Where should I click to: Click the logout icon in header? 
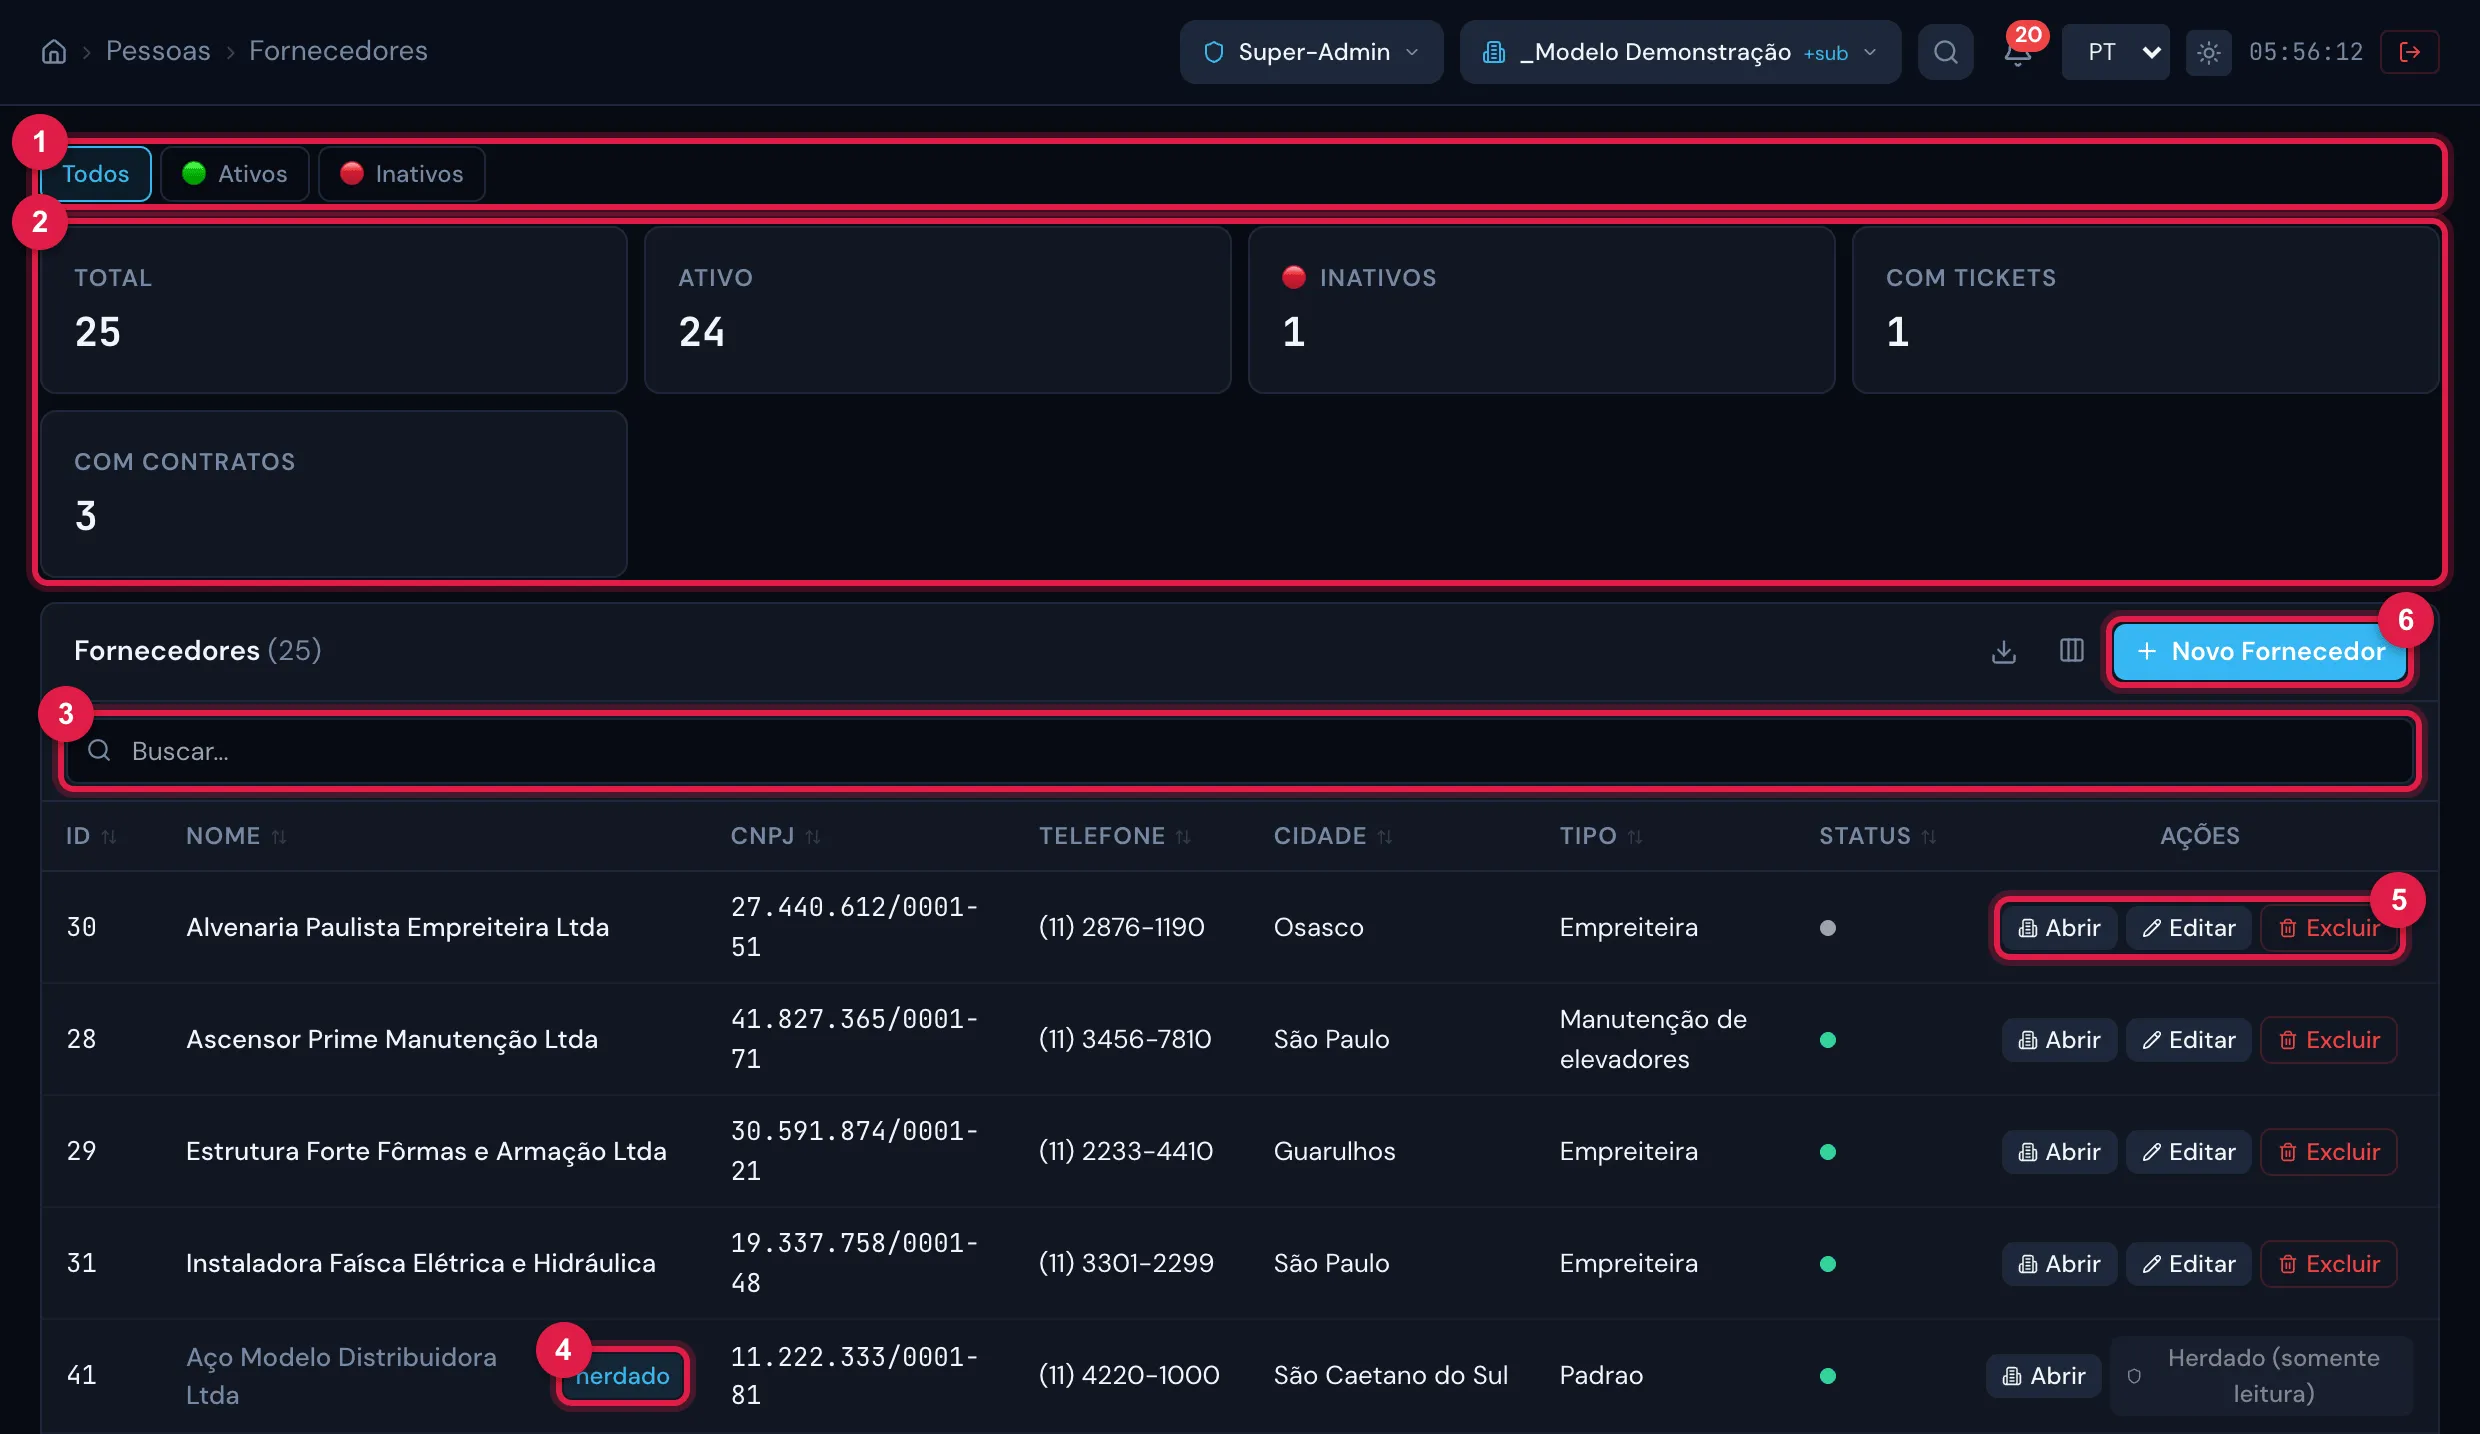pos(2409,52)
